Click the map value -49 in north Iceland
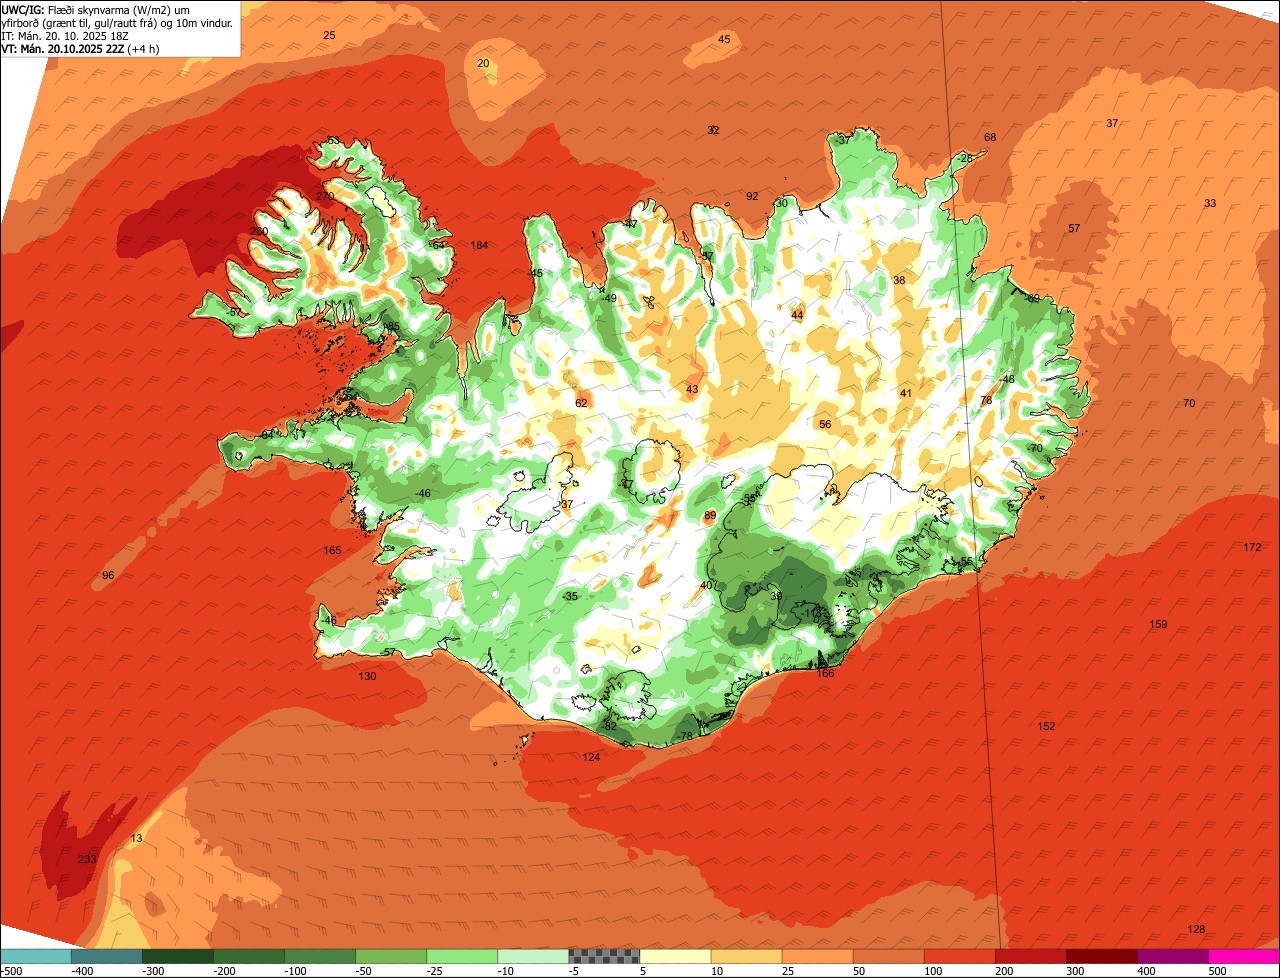The image size is (1280, 978). pos(608,298)
